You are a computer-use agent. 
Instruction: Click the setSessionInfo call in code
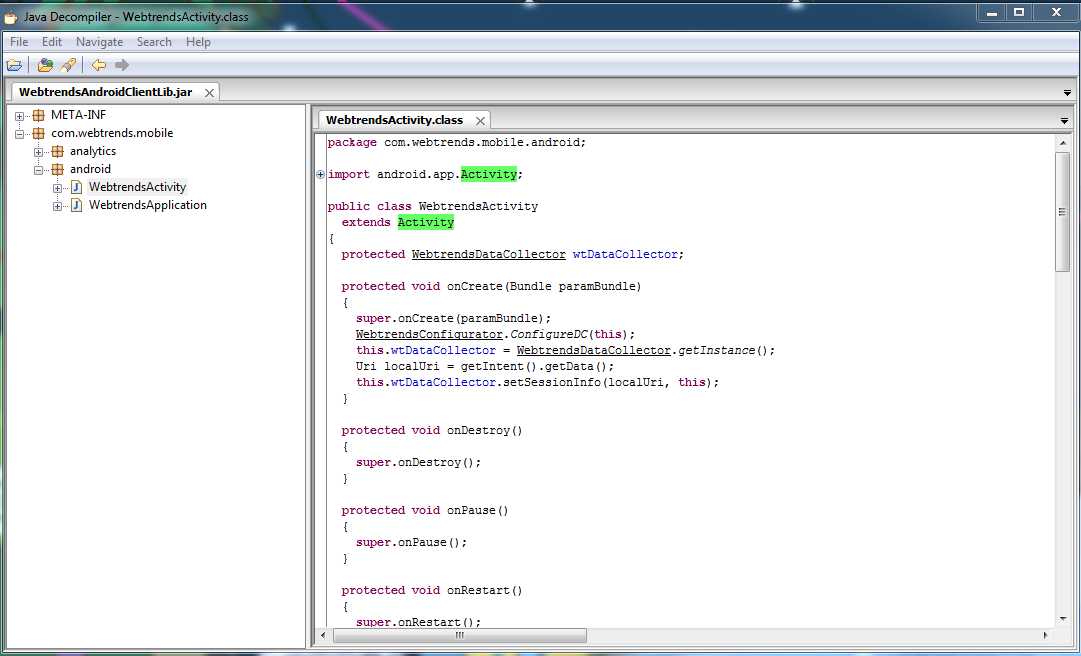[x=552, y=382]
